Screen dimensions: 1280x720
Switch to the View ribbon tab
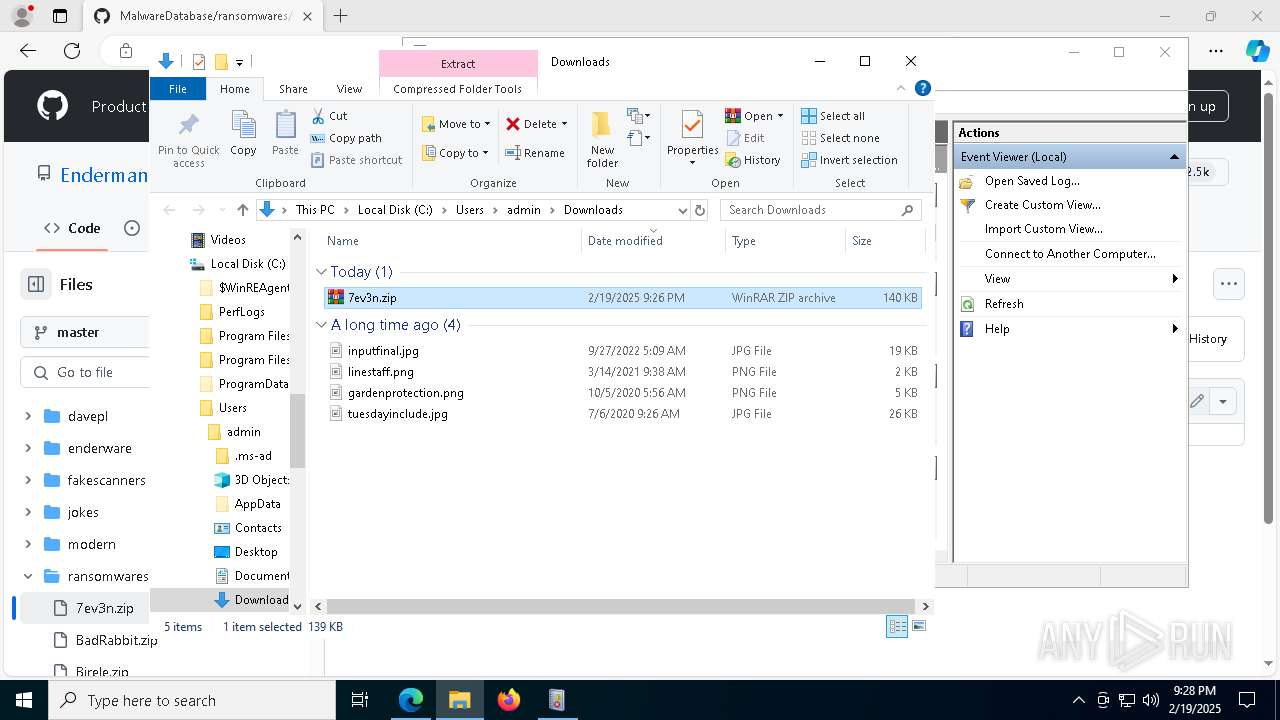(x=349, y=89)
